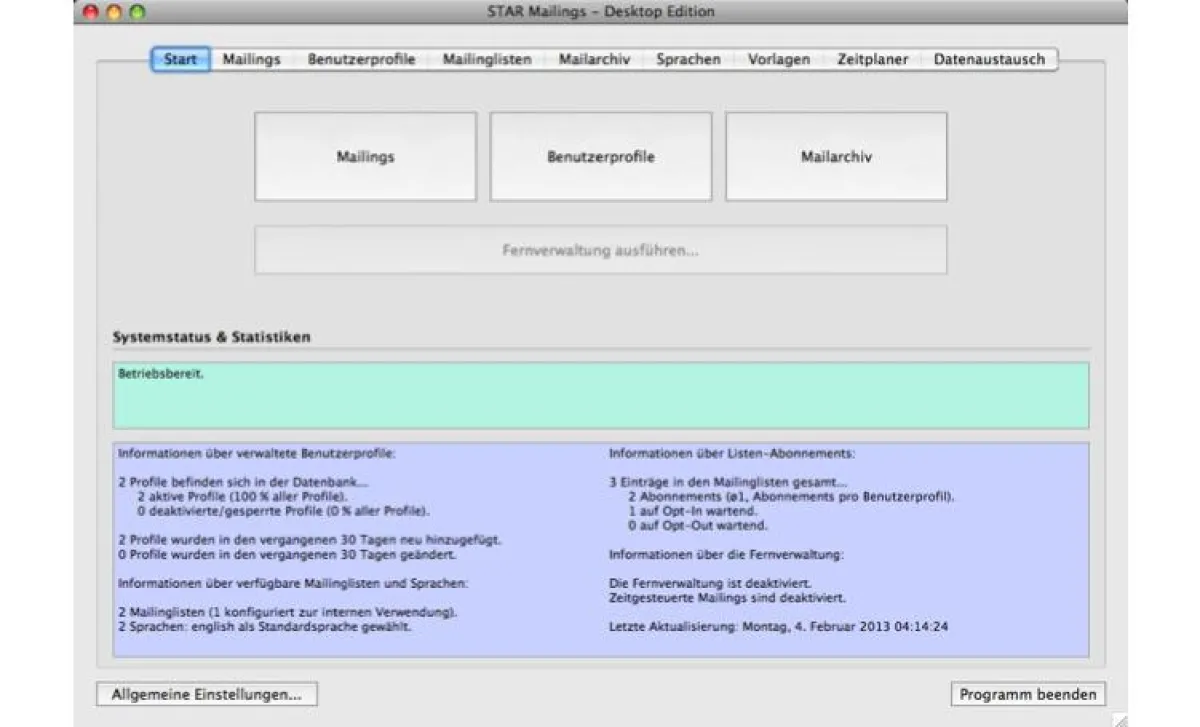Open Mailings from the start screen

tap(365, 156)
